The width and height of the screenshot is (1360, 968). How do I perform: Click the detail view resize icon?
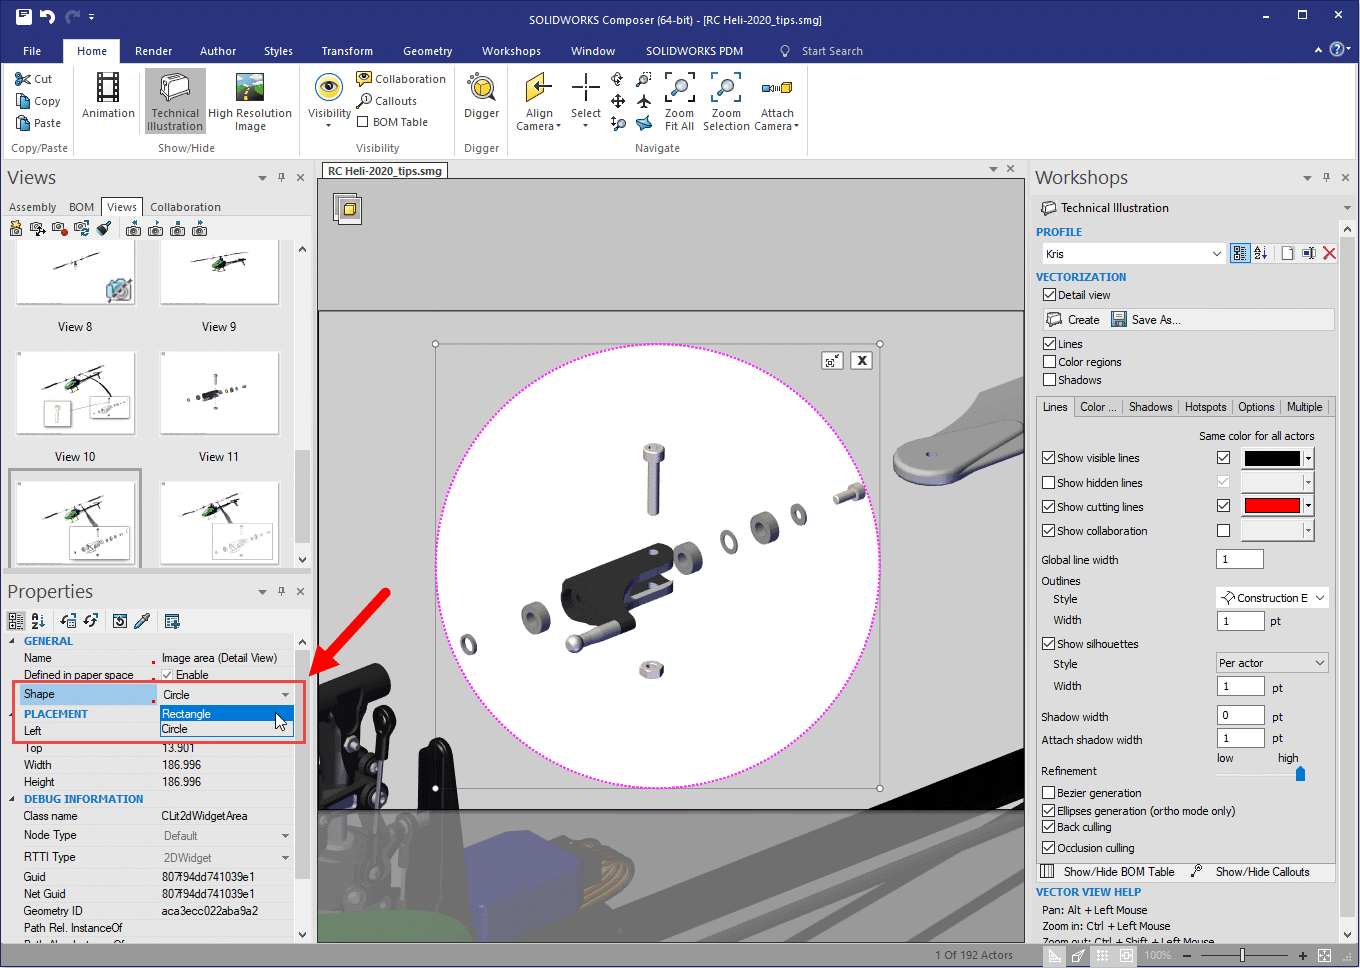coord(832,361)
